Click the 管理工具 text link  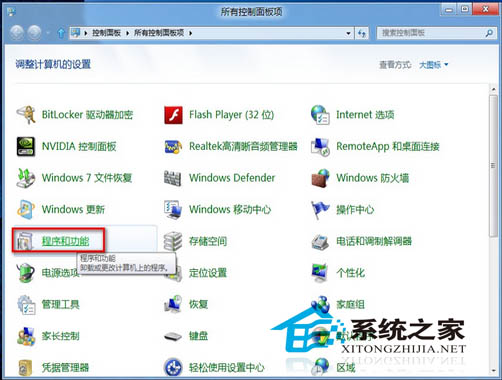(x=60, y=304)
